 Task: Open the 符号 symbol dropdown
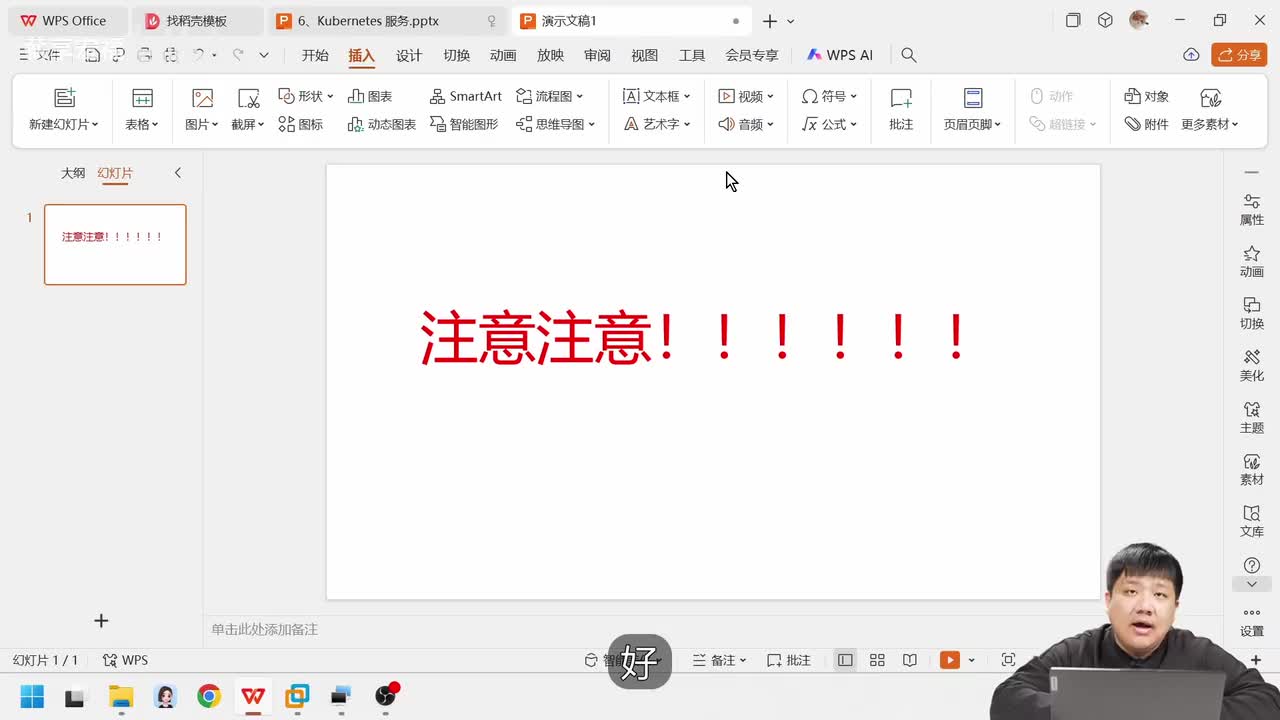click(x=829, y=96)
